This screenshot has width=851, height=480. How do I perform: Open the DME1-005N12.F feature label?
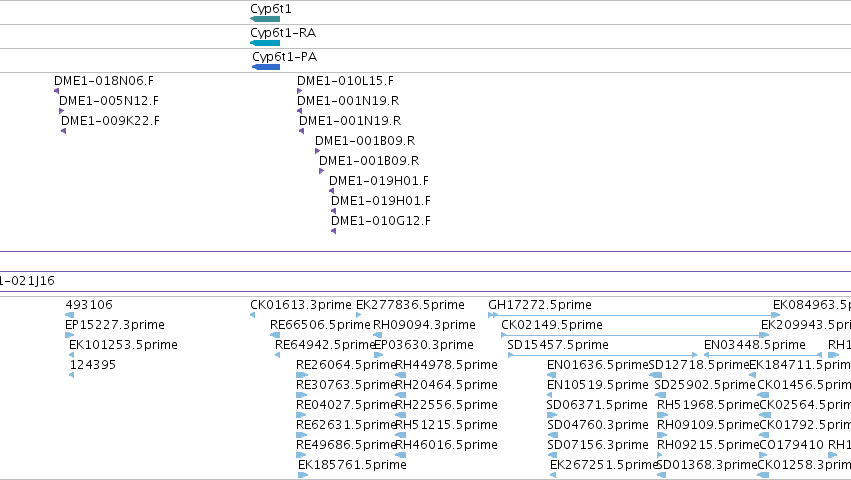click(109, 100)
